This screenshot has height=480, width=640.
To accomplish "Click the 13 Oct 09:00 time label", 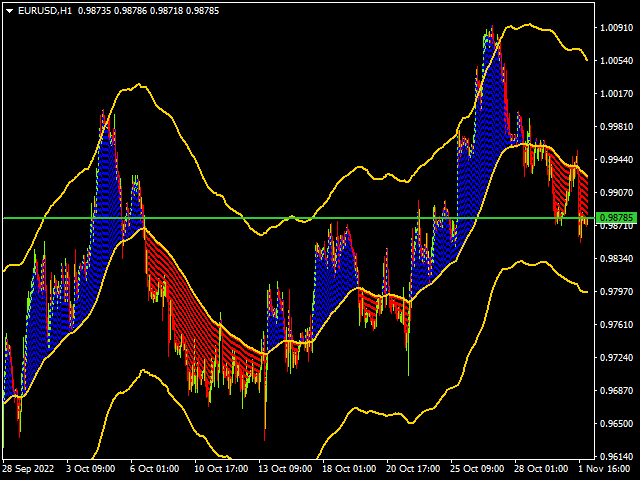I will pos(285,469).
